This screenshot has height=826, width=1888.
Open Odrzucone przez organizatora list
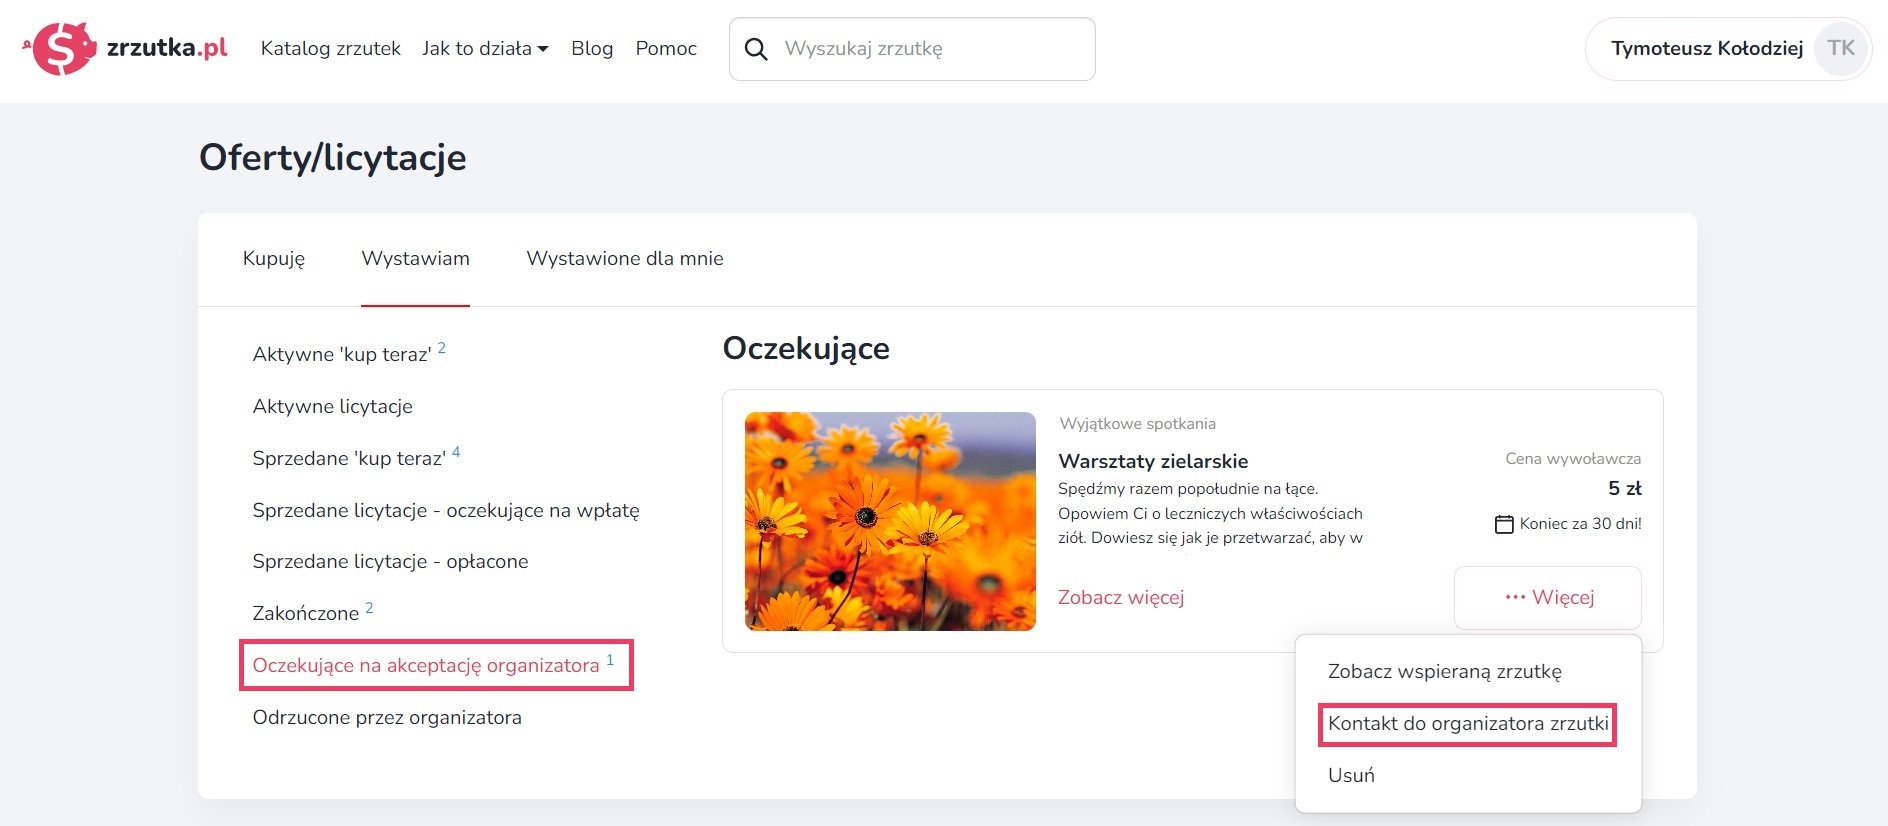387,717
